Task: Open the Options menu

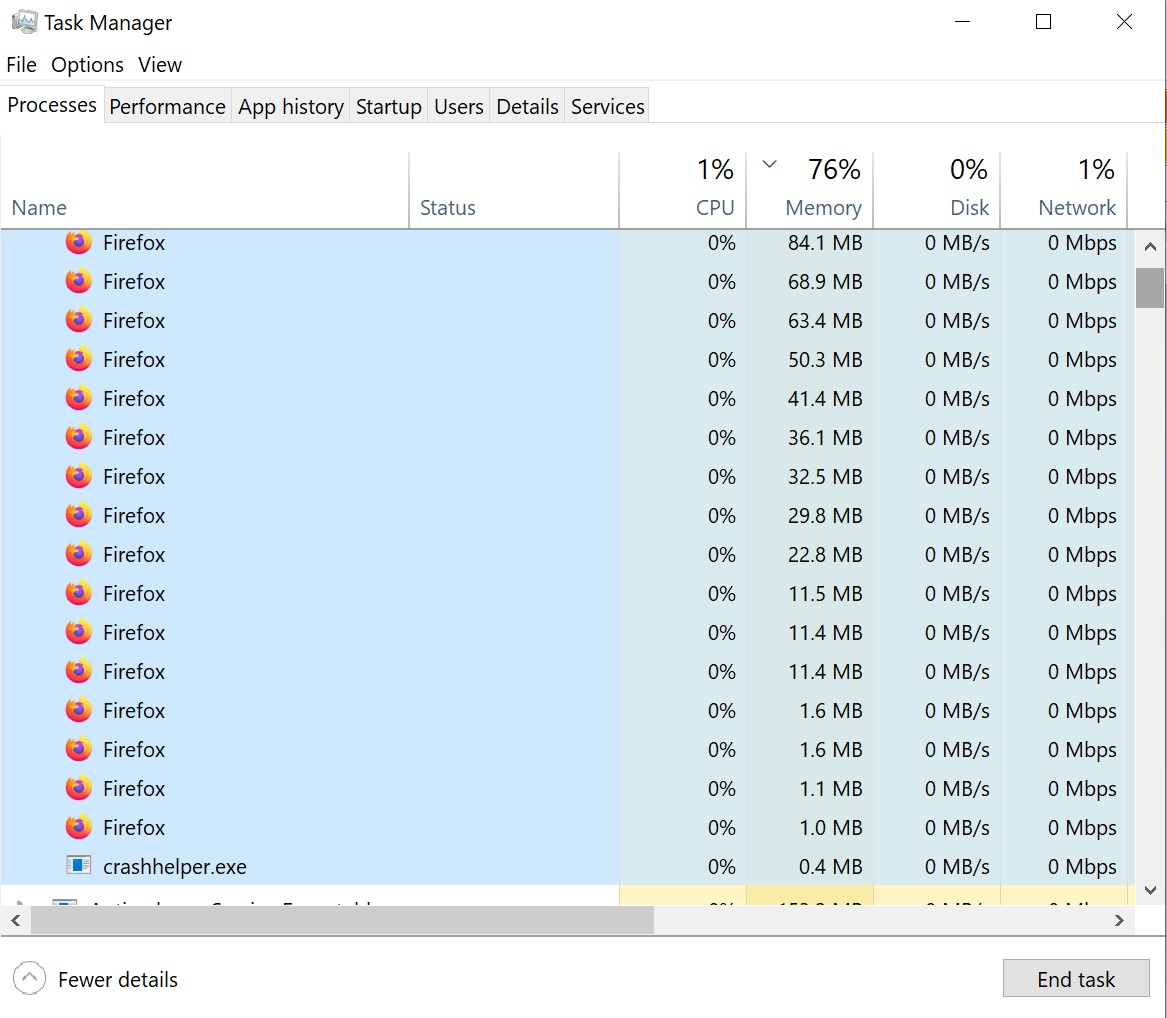Action: pos(87,65)
